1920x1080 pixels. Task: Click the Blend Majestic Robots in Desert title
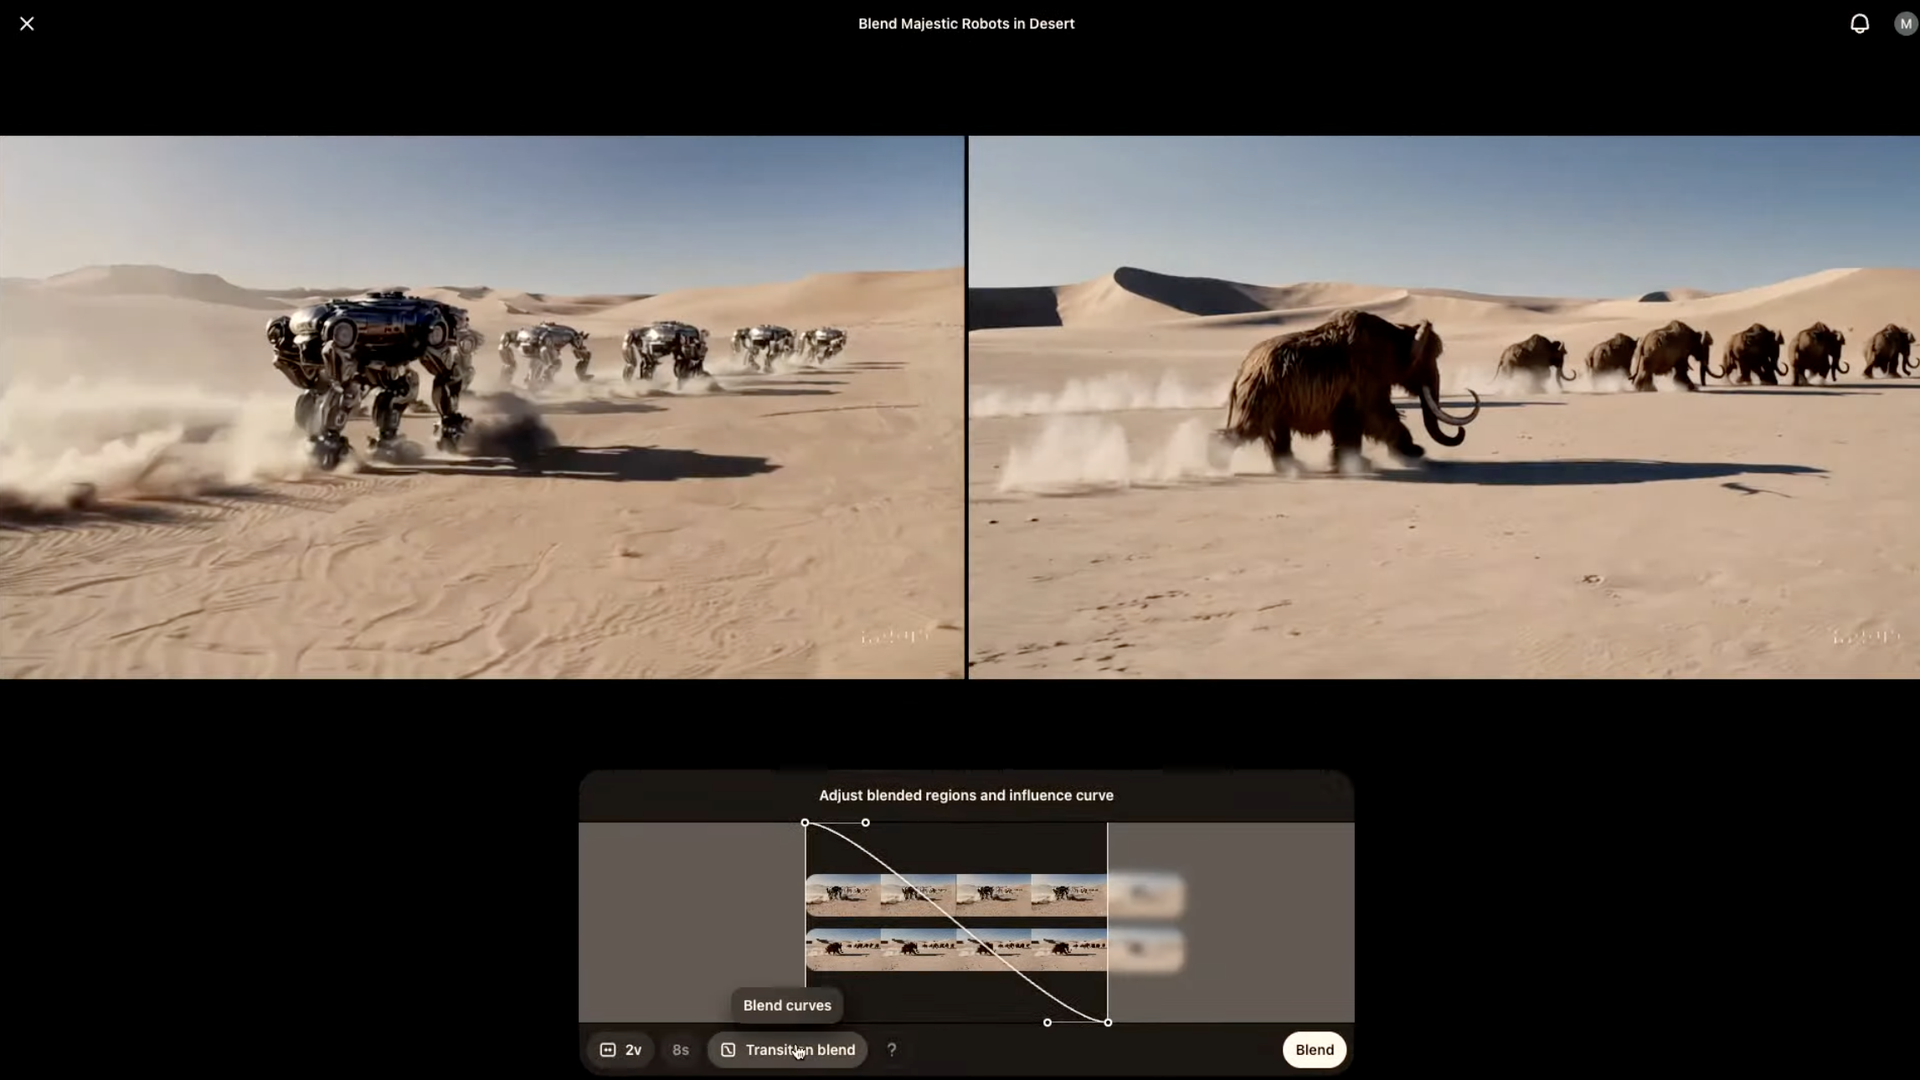click(x=966, y=23)
